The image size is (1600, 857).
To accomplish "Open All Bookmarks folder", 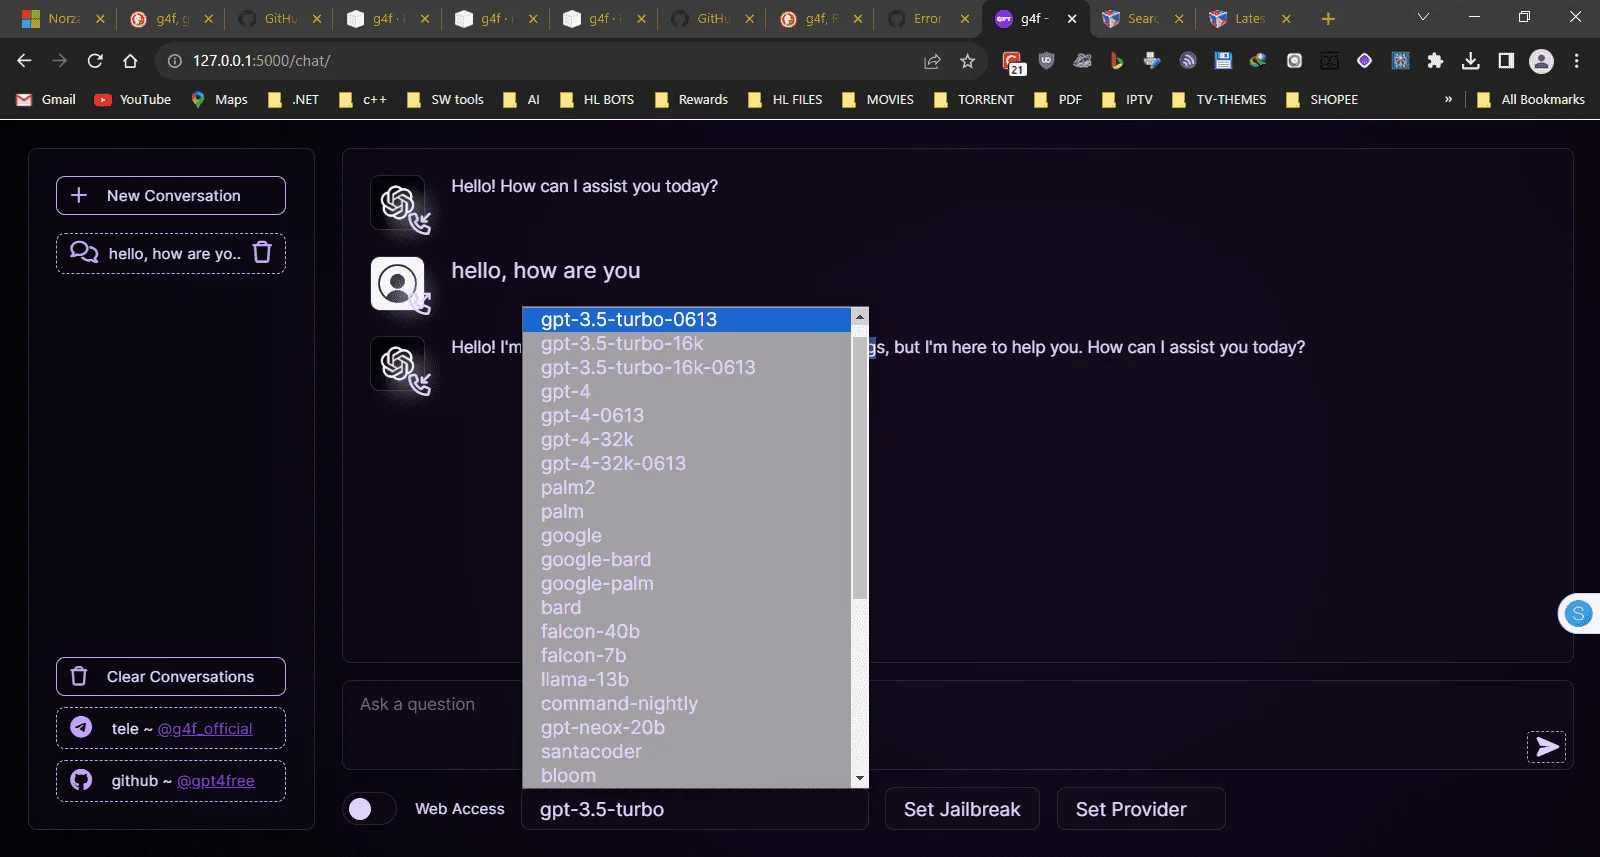I will click(1531, 99).
